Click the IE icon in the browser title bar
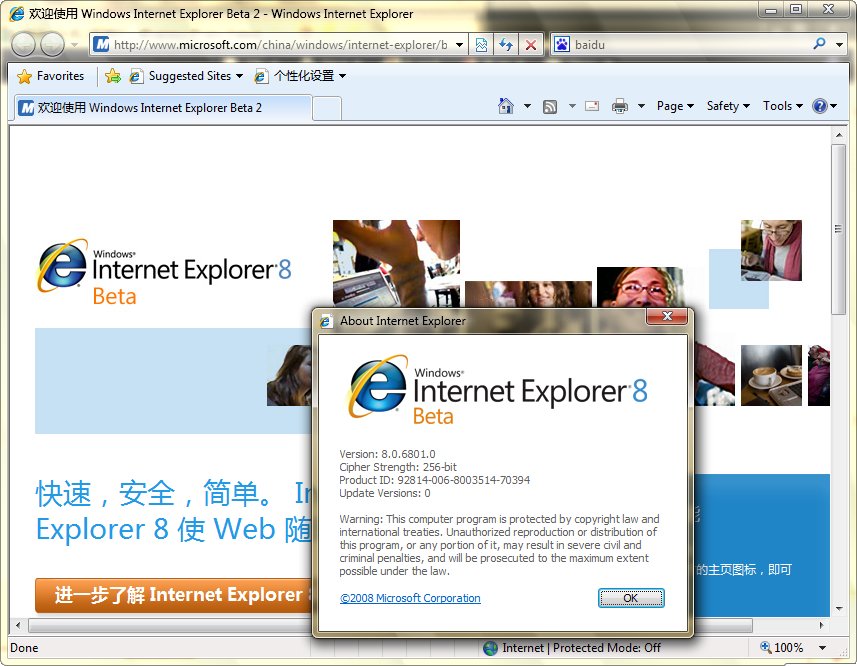The width and height of the screenshot is (857, 666). tap(16, 14)
